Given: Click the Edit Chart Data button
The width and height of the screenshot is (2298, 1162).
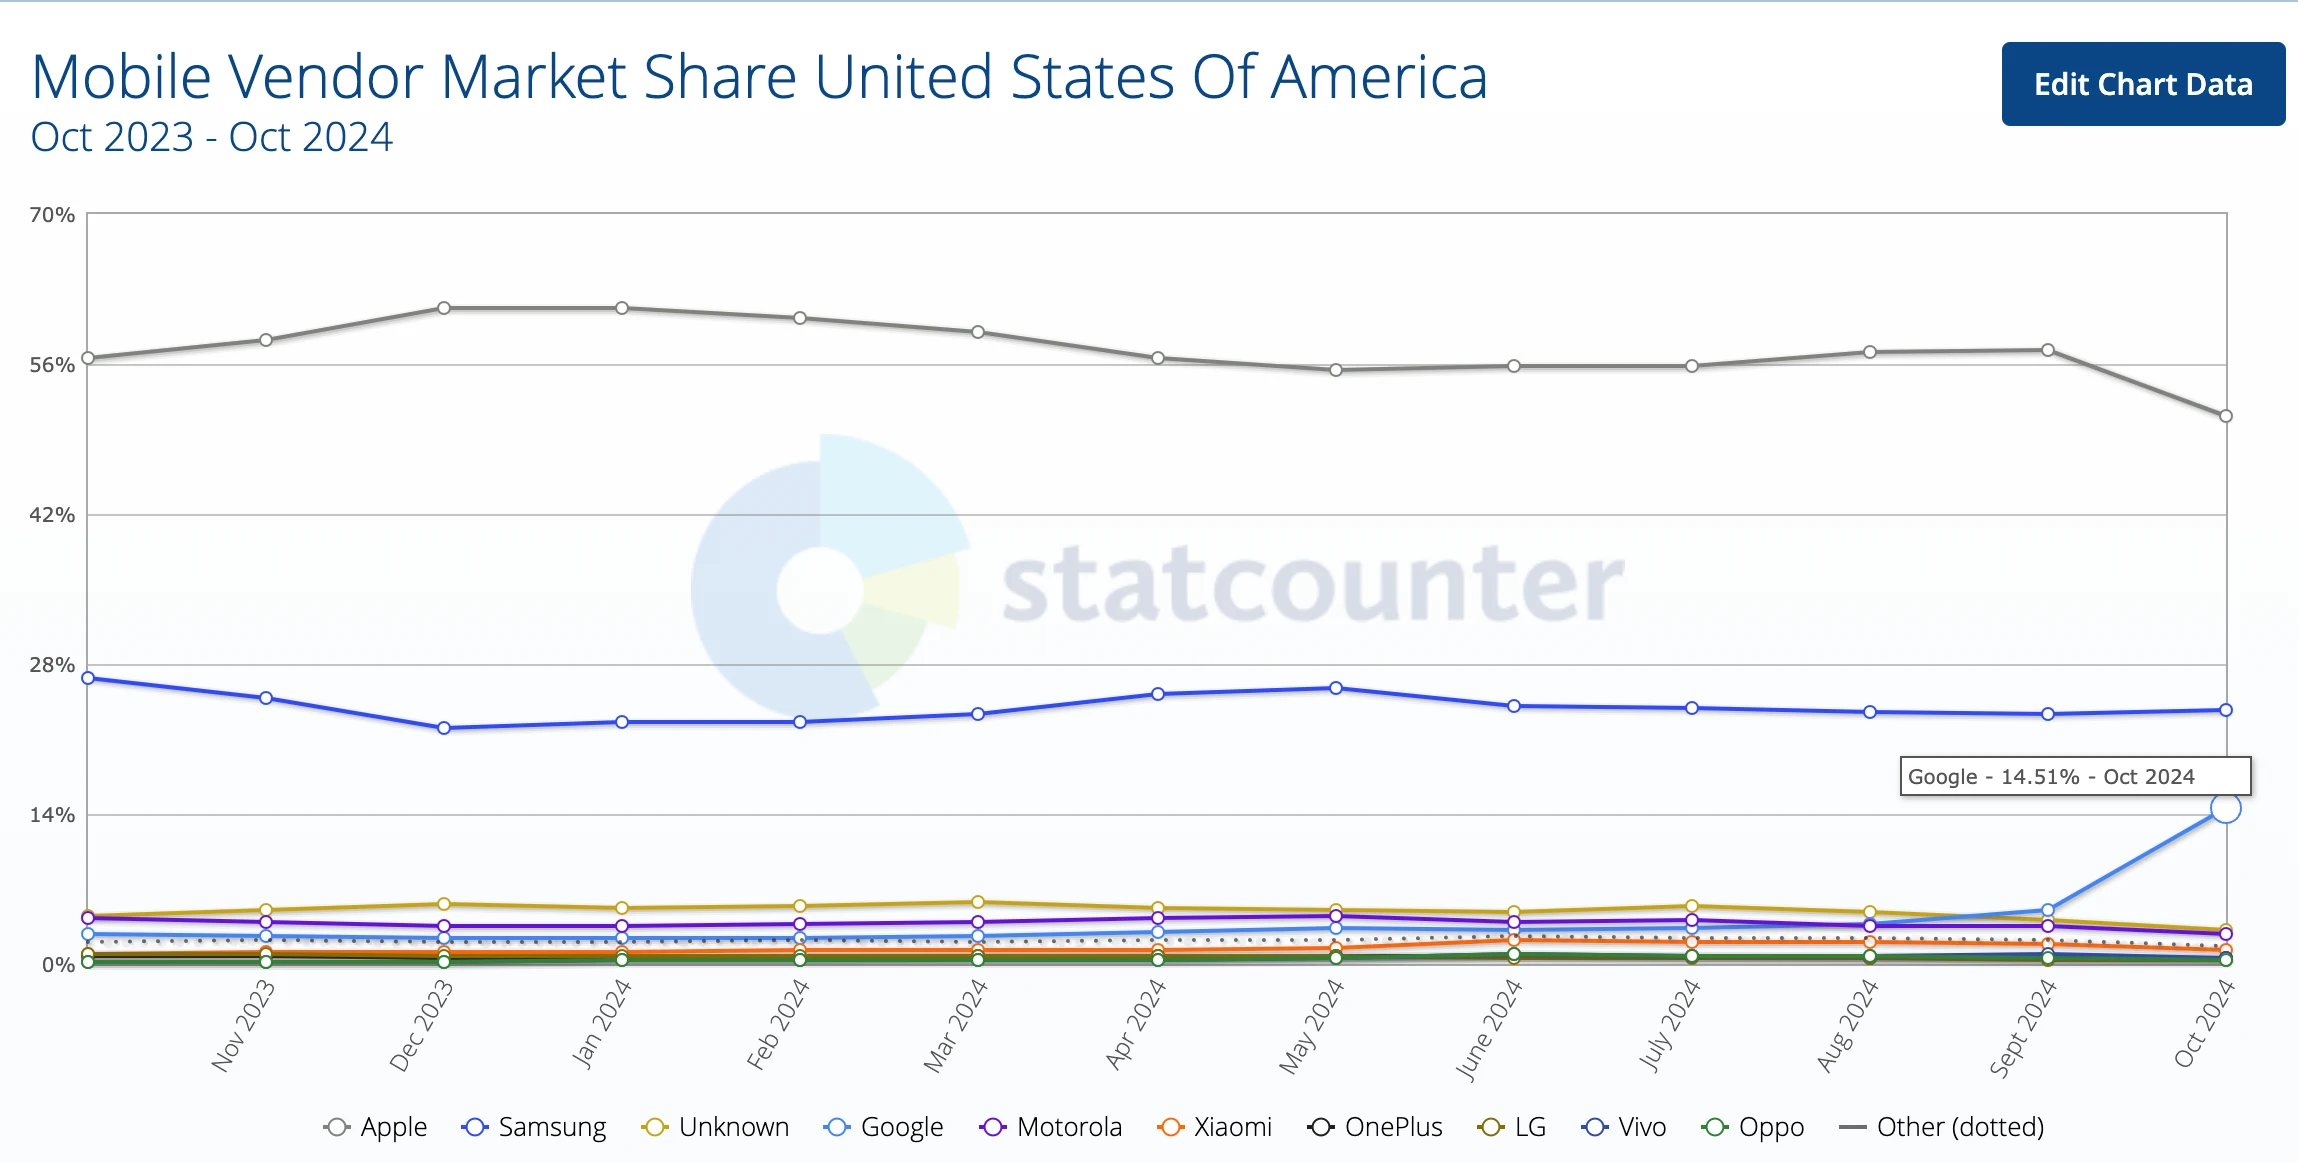Looking at the screenshot, I should click(2142, 85).
